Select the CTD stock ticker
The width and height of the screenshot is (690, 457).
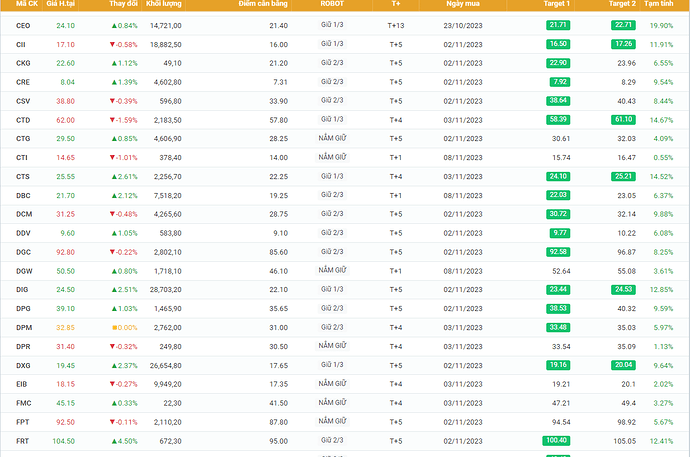click(23, 120)
